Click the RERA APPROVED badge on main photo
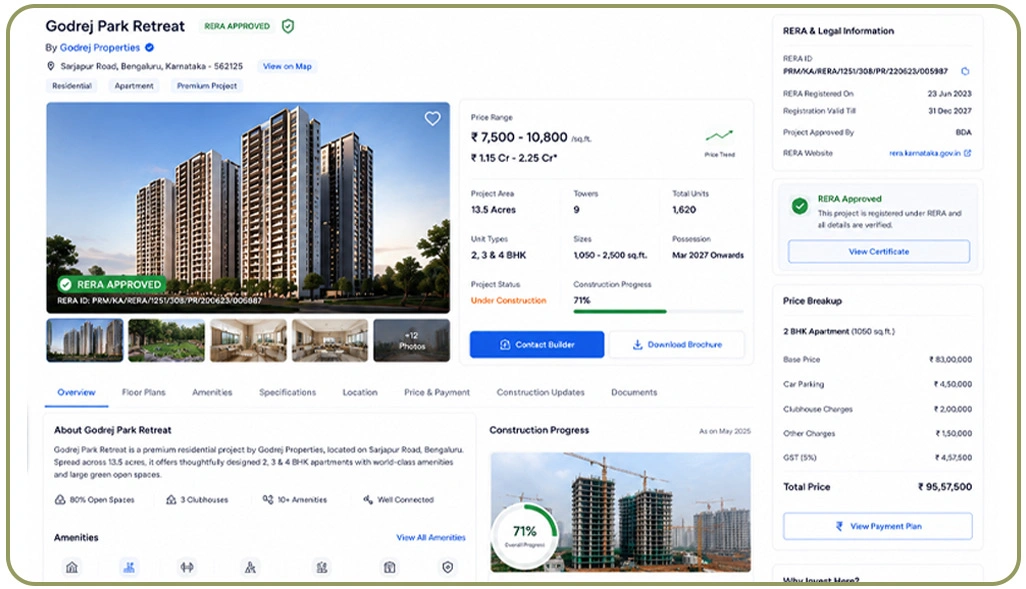This screenshot has height=589, width=1026. [110, 285]
